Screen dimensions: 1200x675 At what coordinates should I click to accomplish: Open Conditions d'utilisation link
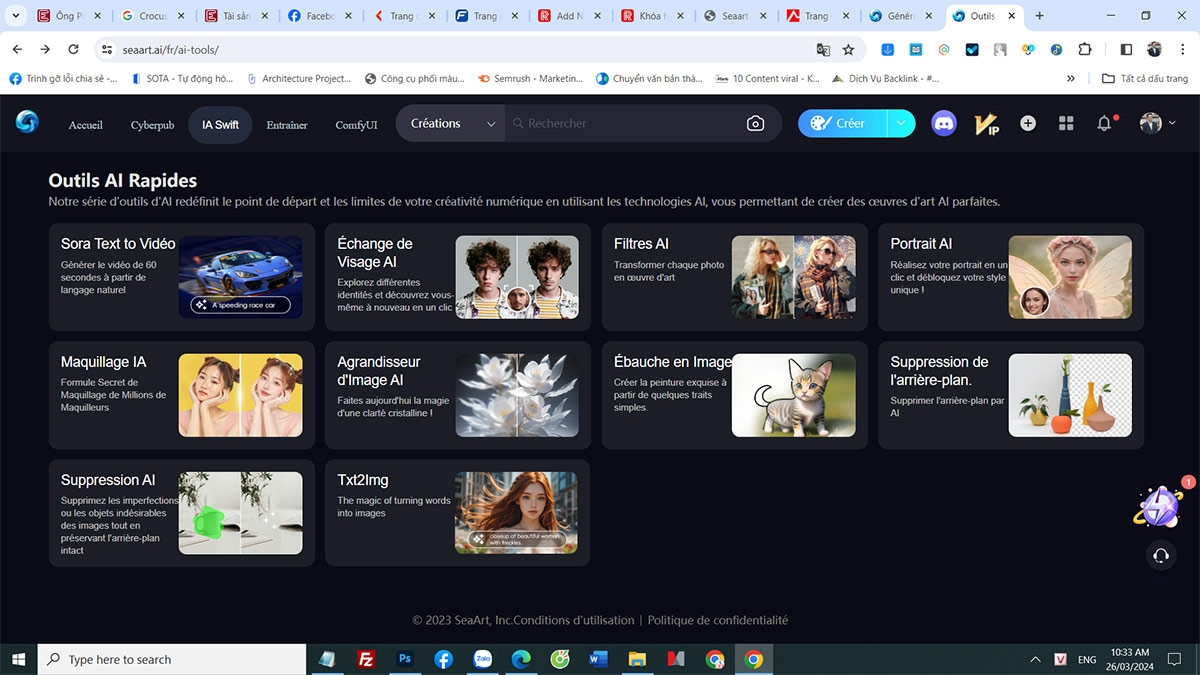574,620
